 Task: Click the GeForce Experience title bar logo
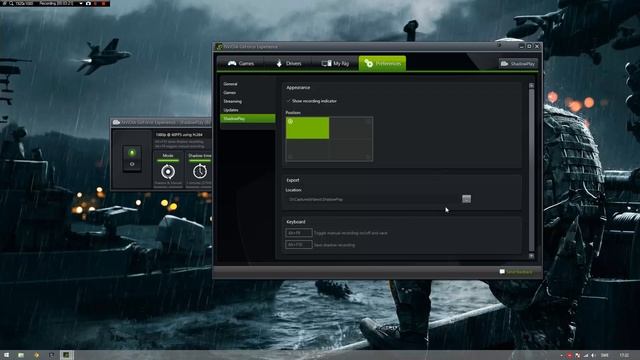point(219,47)
